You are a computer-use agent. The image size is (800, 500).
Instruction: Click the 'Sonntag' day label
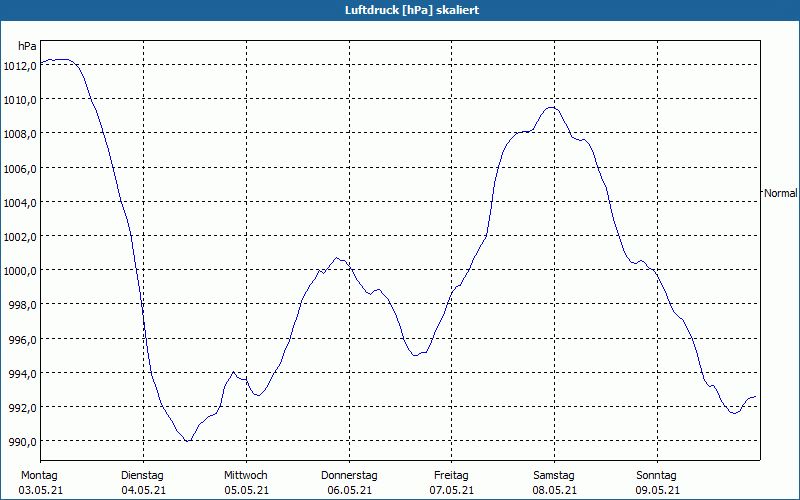[656, 475]
